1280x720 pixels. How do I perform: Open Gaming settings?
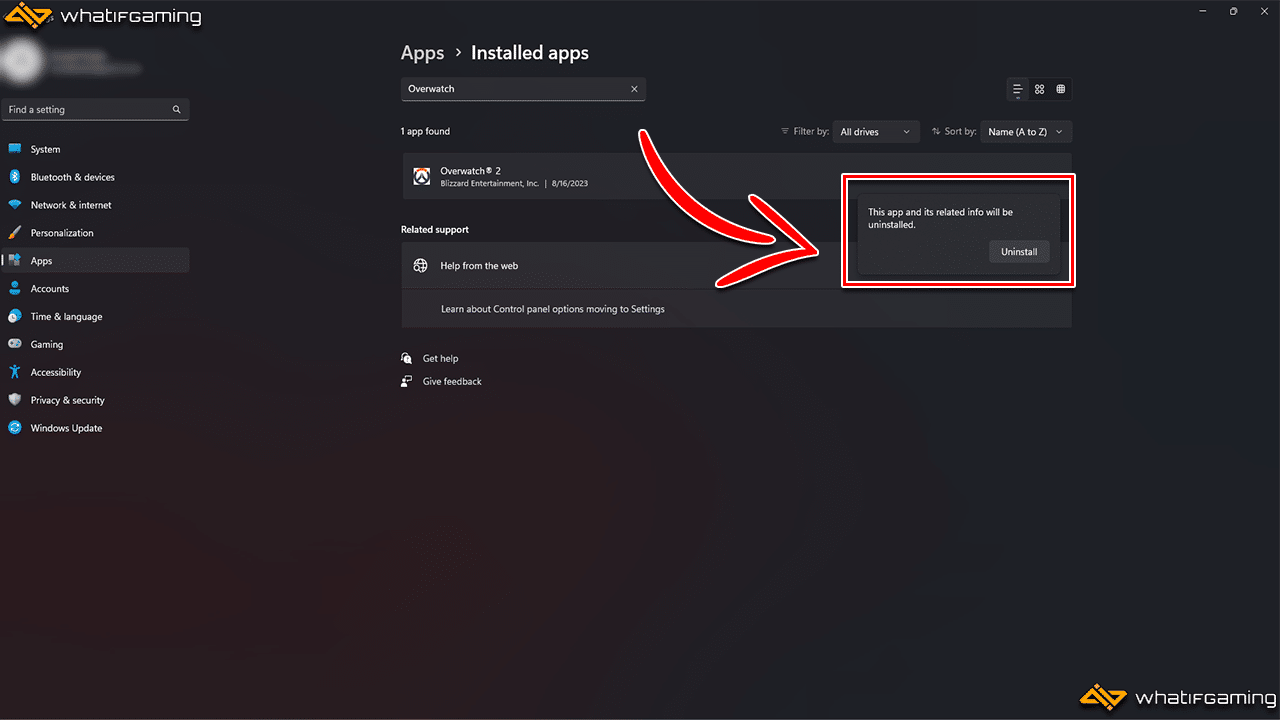[x=95, y=344]
